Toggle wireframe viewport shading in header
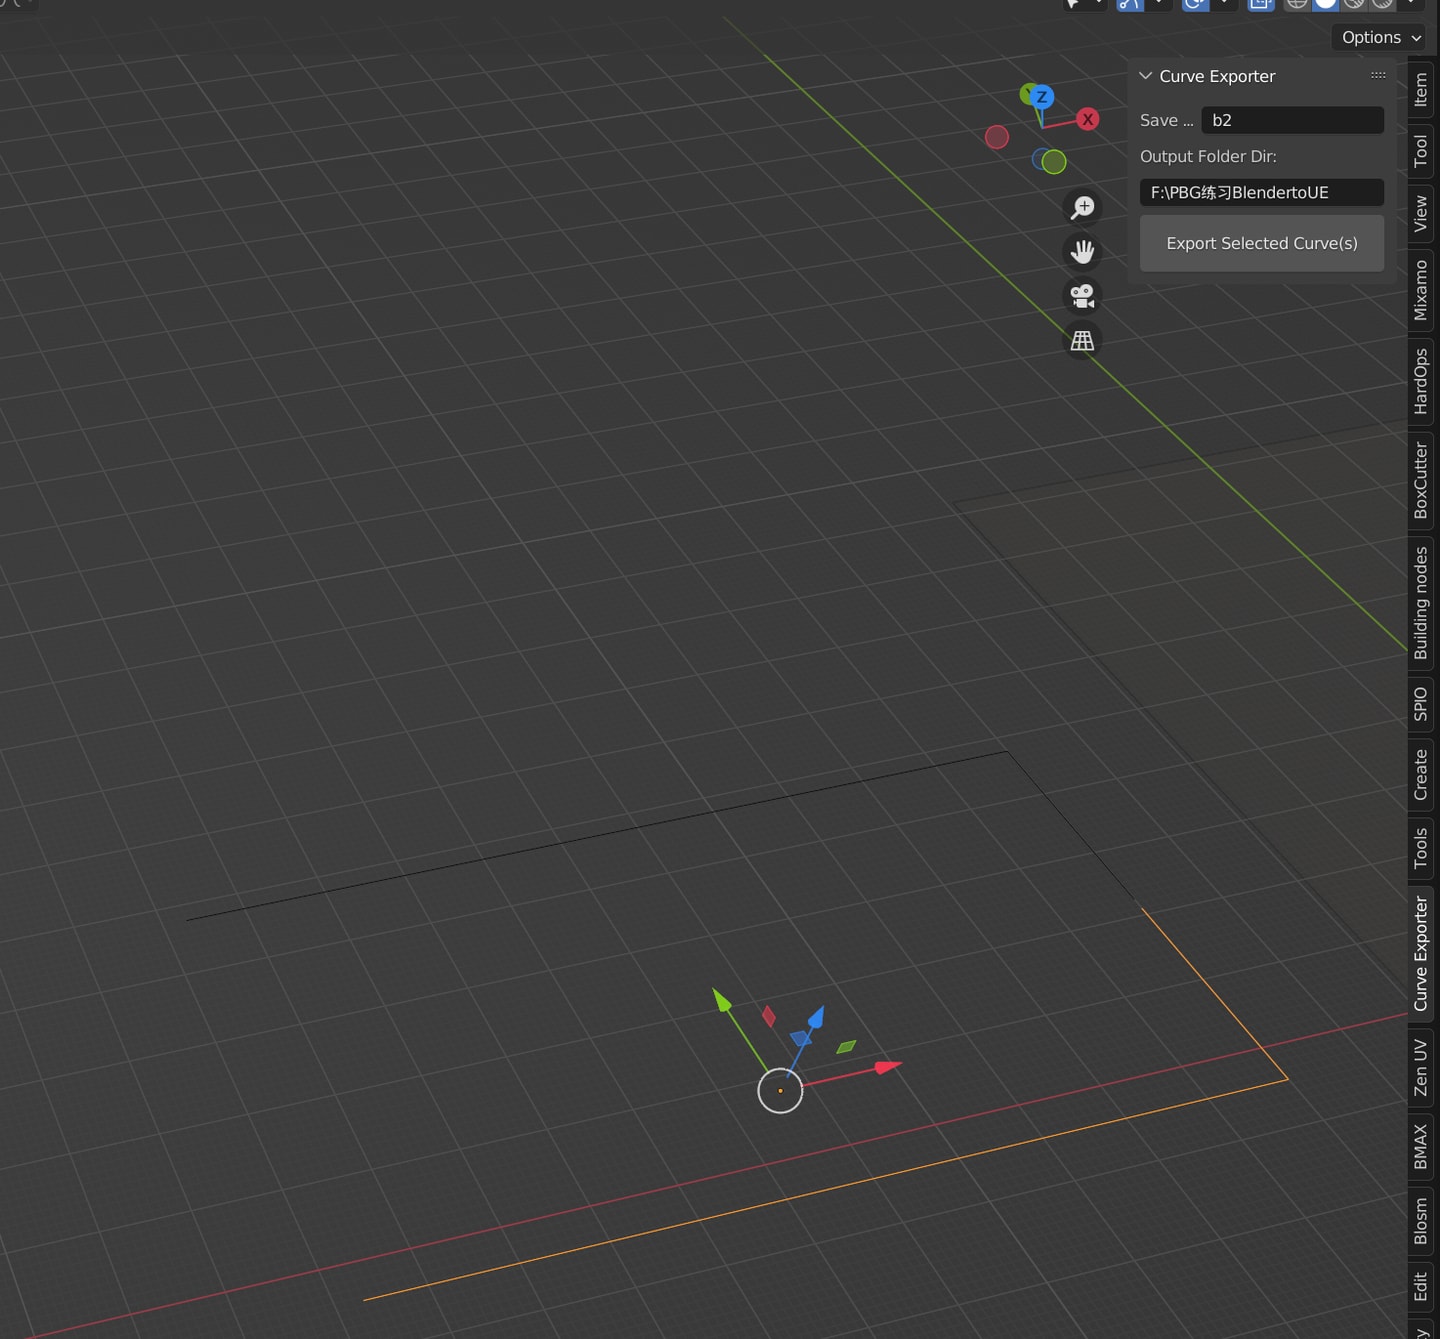Viewport: 1440px width, 1339px height. click(1297, 4)
